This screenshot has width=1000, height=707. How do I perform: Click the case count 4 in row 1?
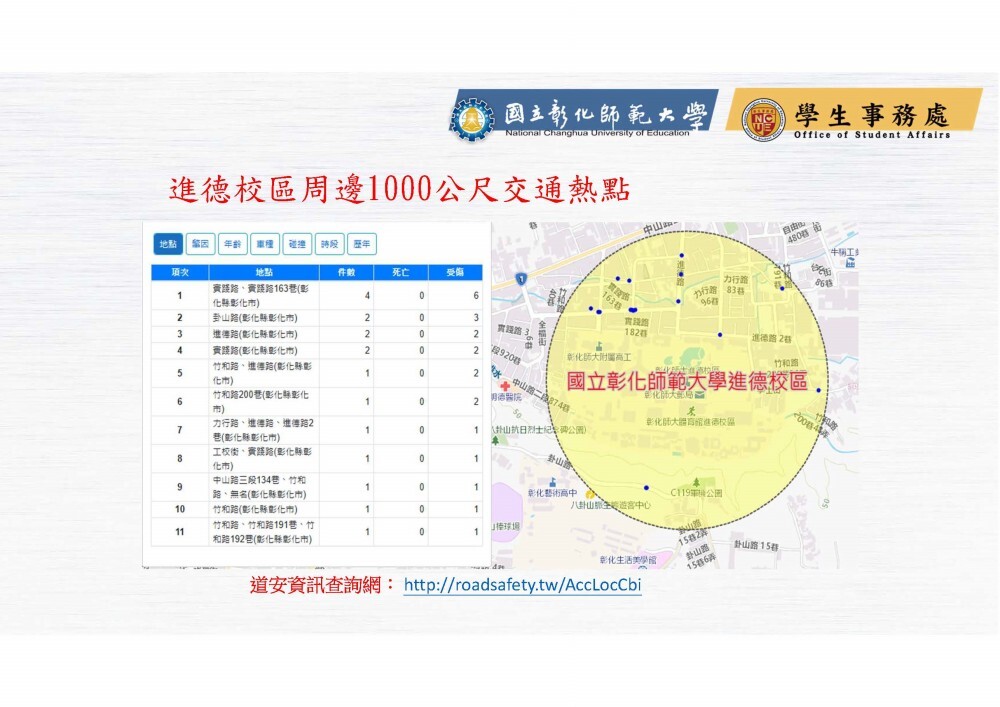coord(367,296)
